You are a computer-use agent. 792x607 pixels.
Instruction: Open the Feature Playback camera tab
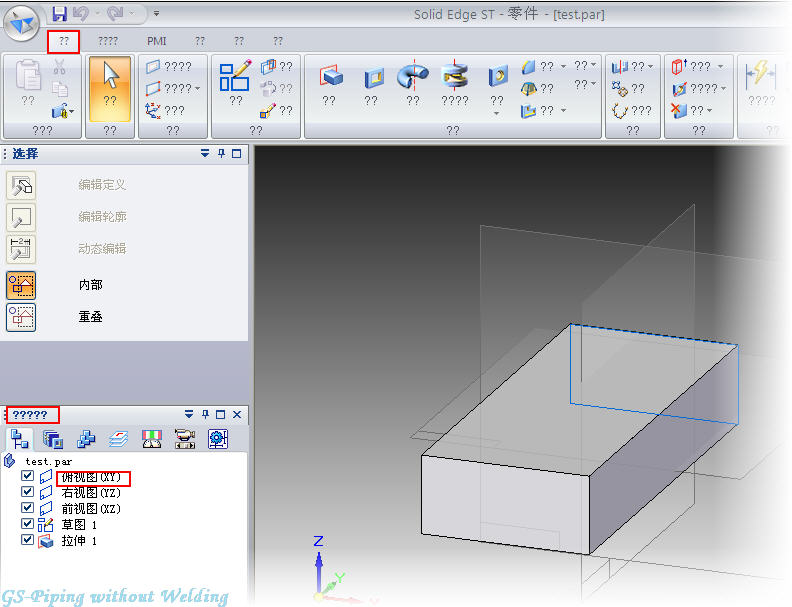[185, 439]
